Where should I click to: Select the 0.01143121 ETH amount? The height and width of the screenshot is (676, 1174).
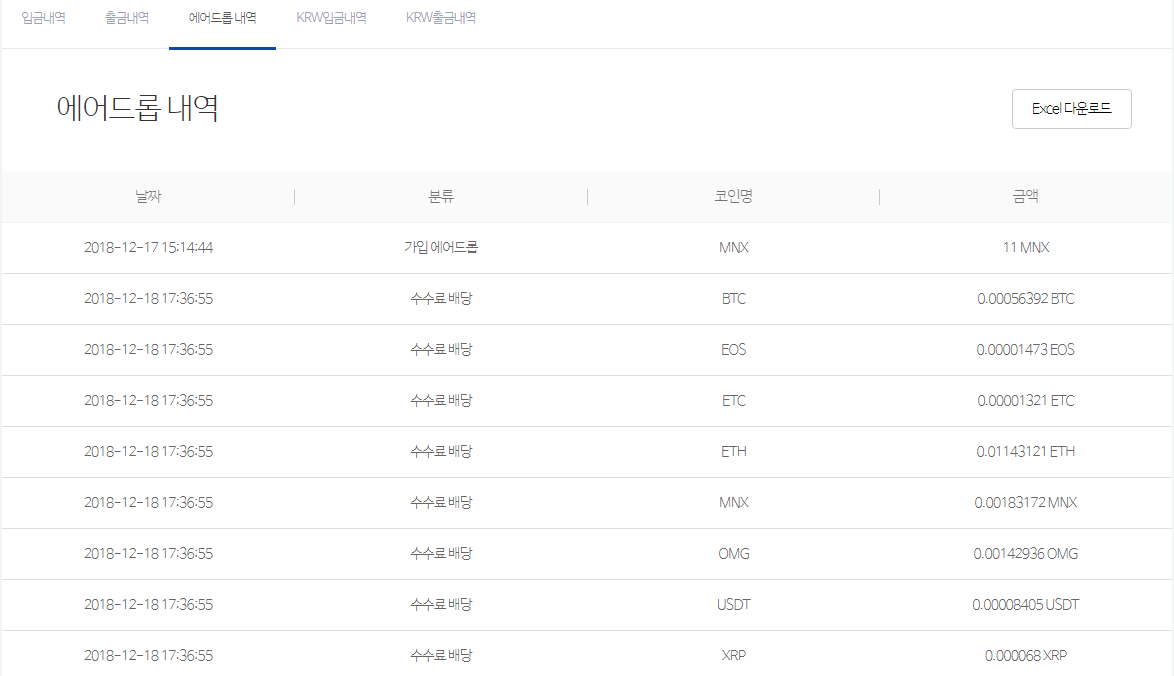(1026, 451)
